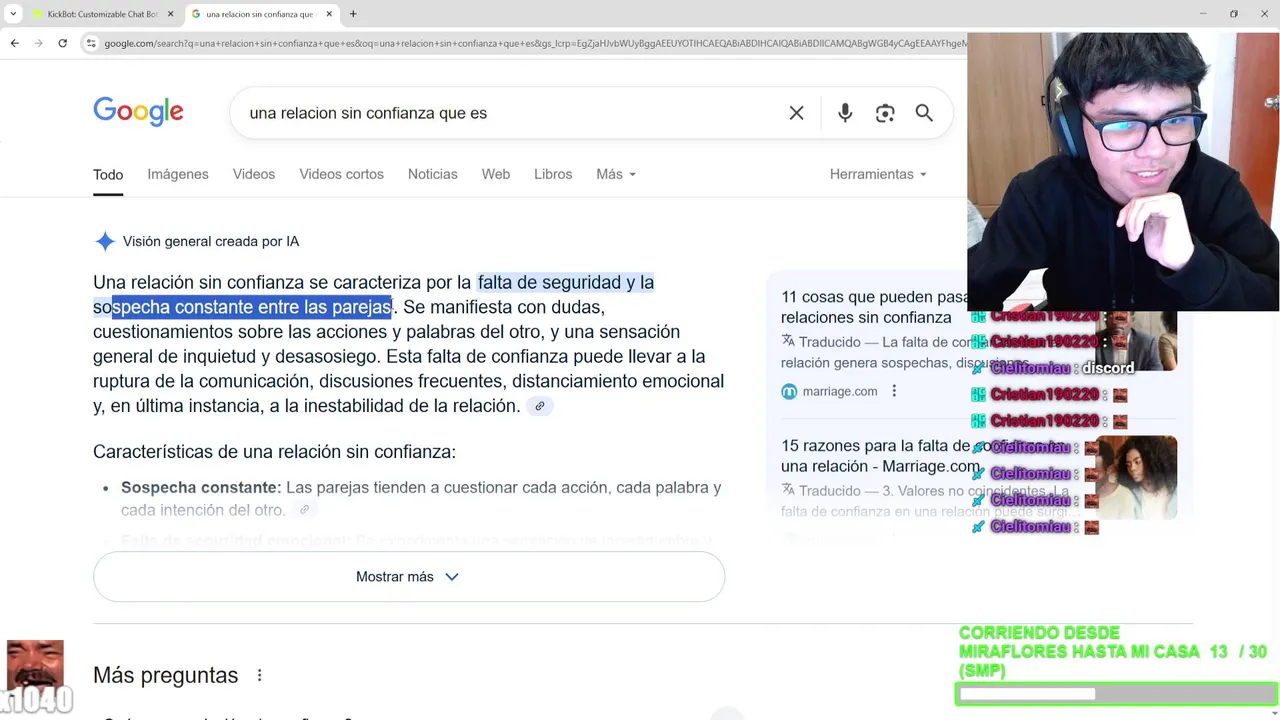Screen dimensions: 1280x720
Task: Click the 'Sospecha constante:' bold bullet text
Action: point(201,488)
